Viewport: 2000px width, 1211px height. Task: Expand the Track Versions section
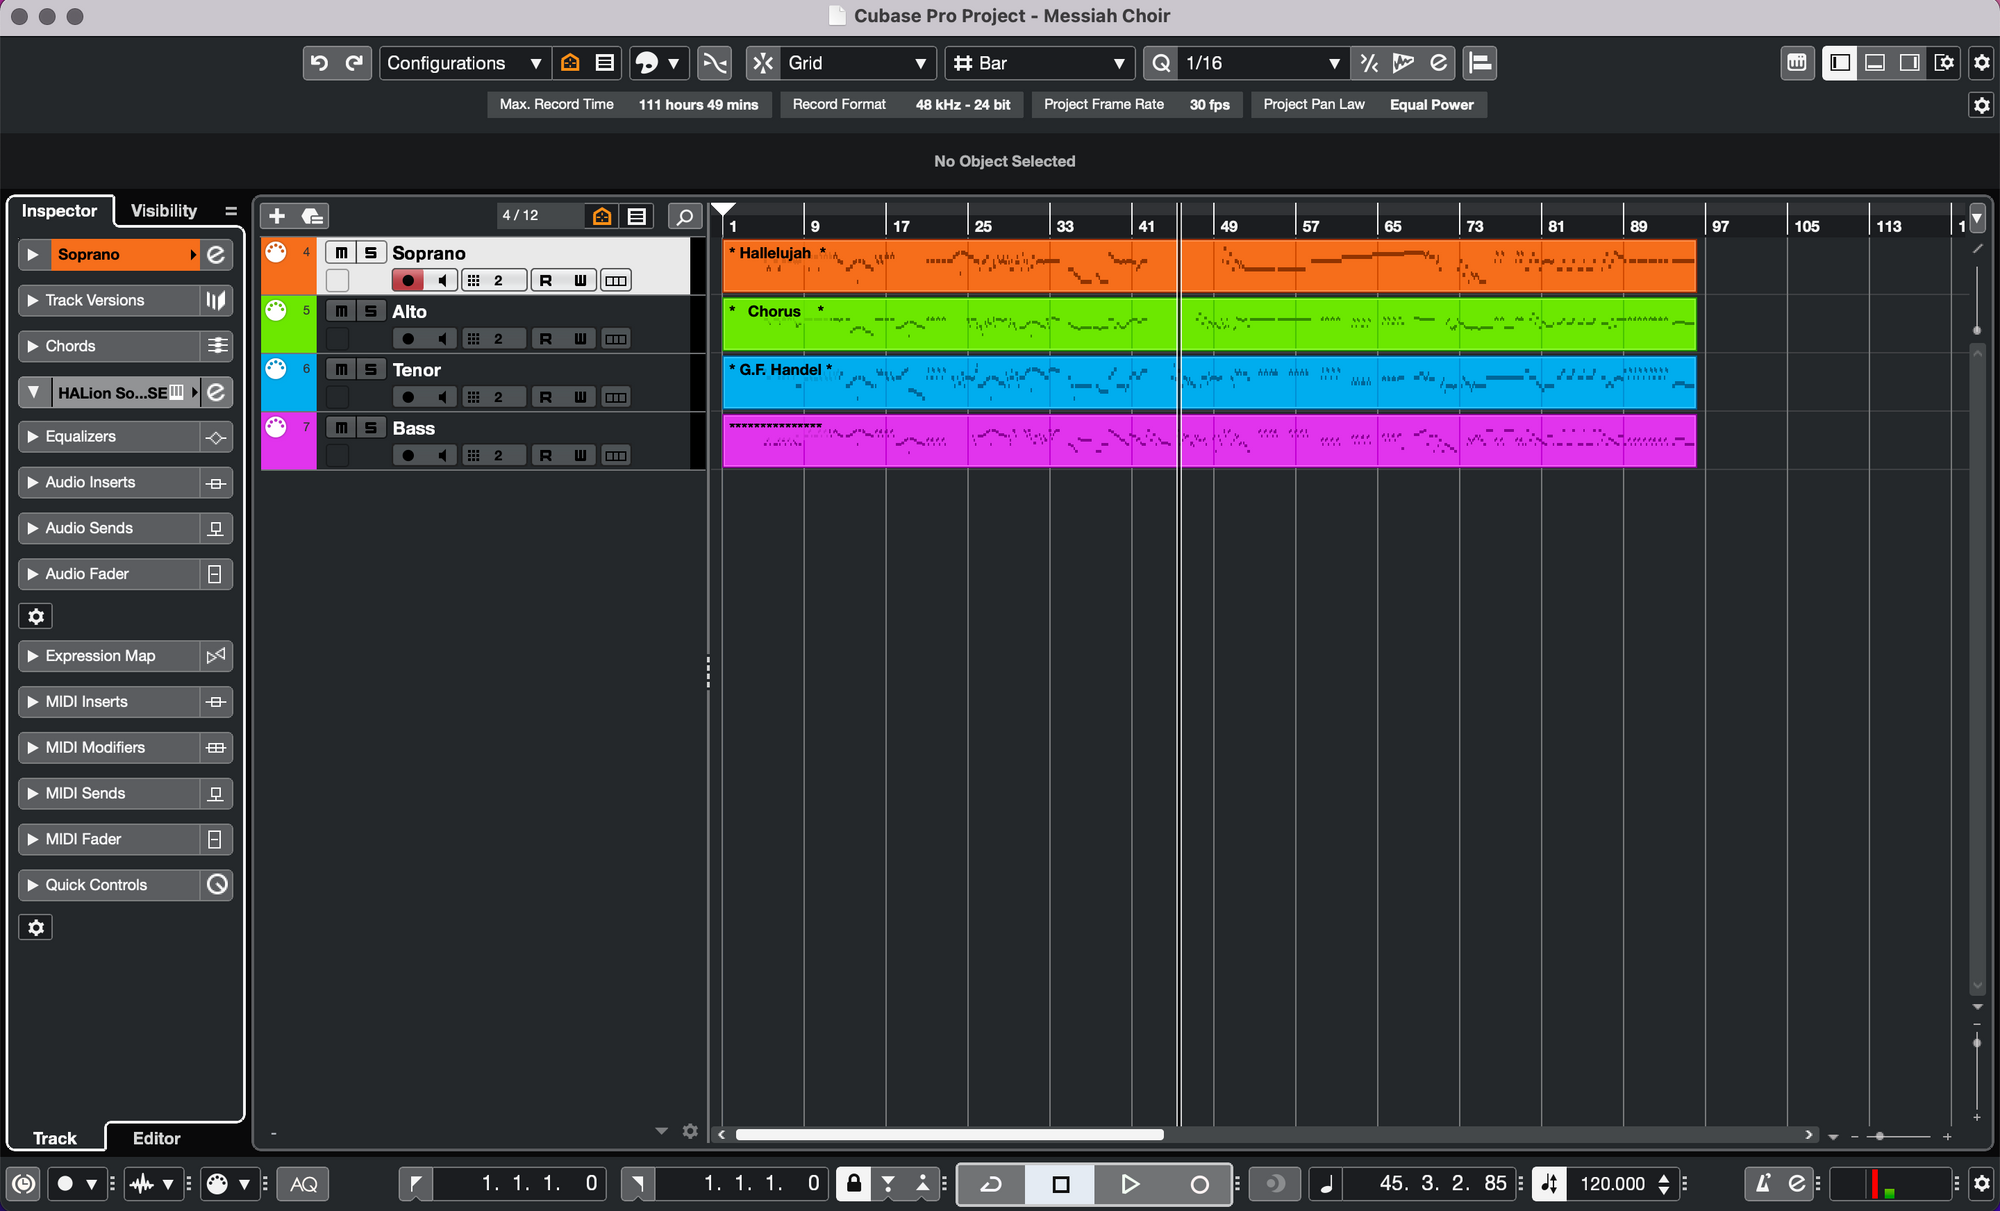click(x=110, y=300)
